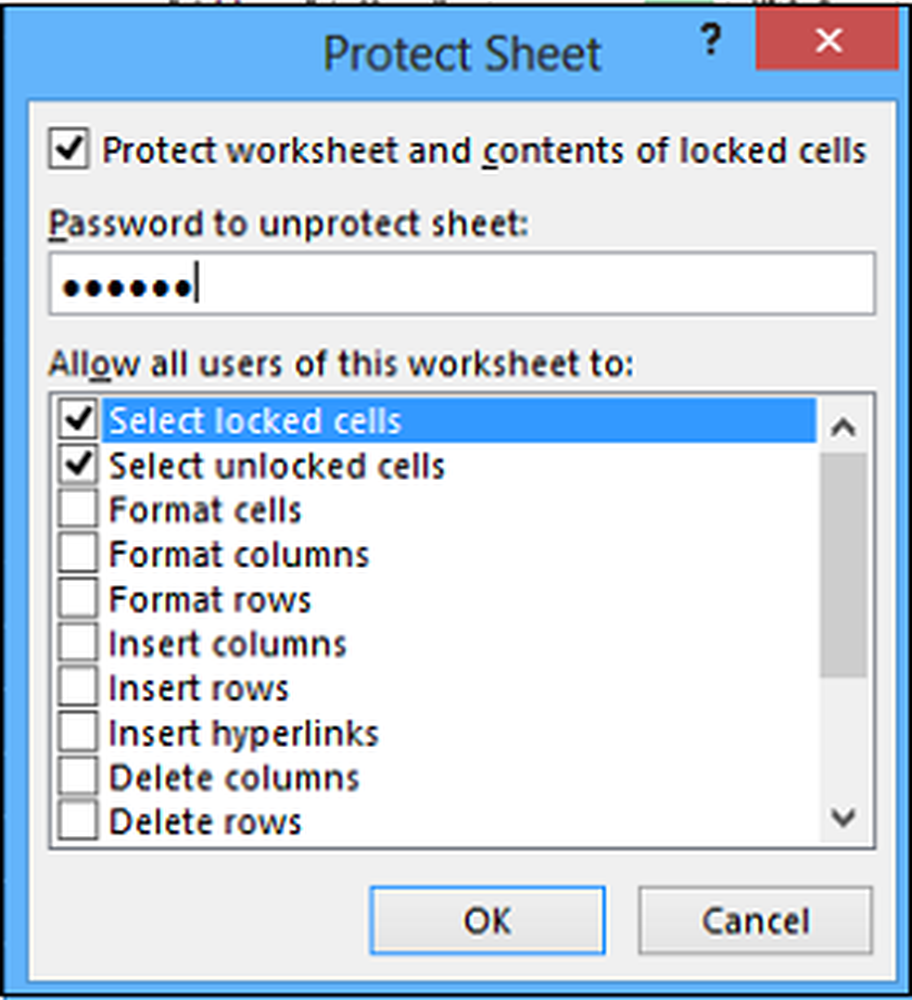
Task: Enable the Format columns permission
Action: coord(79,554)
